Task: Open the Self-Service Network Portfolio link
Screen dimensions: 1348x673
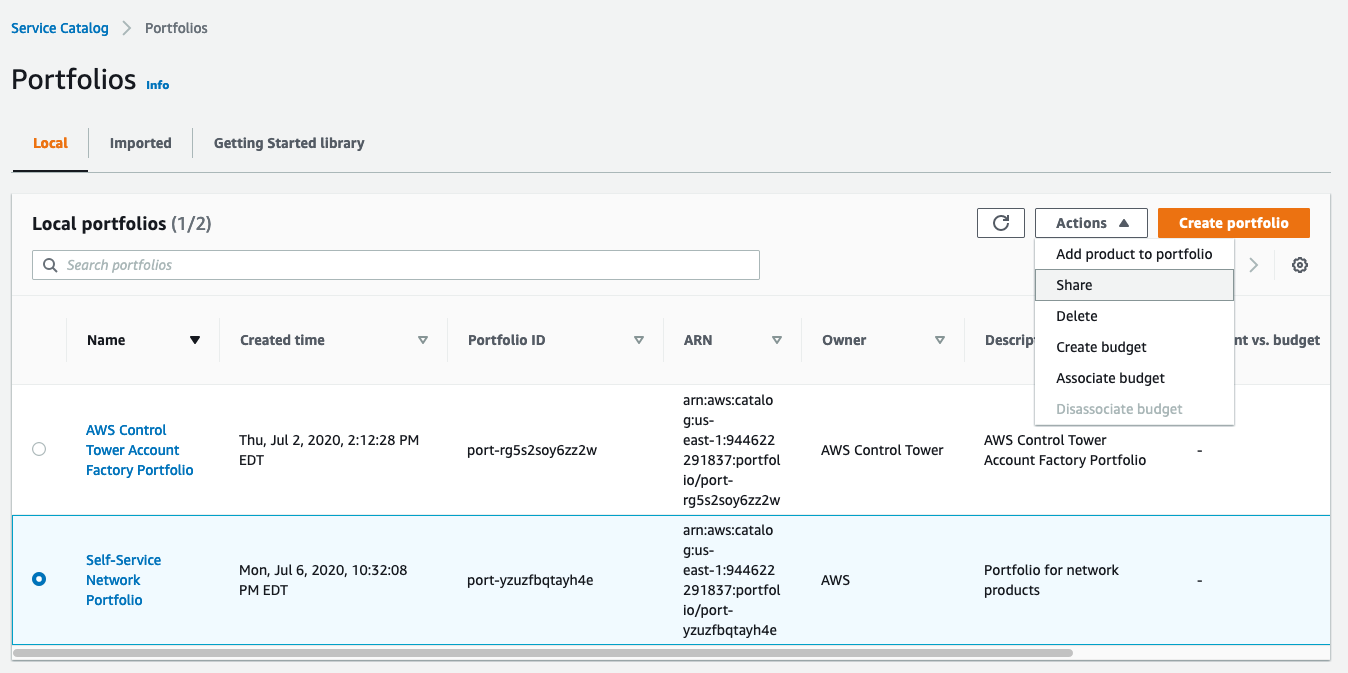Action: tap(123, 579)
